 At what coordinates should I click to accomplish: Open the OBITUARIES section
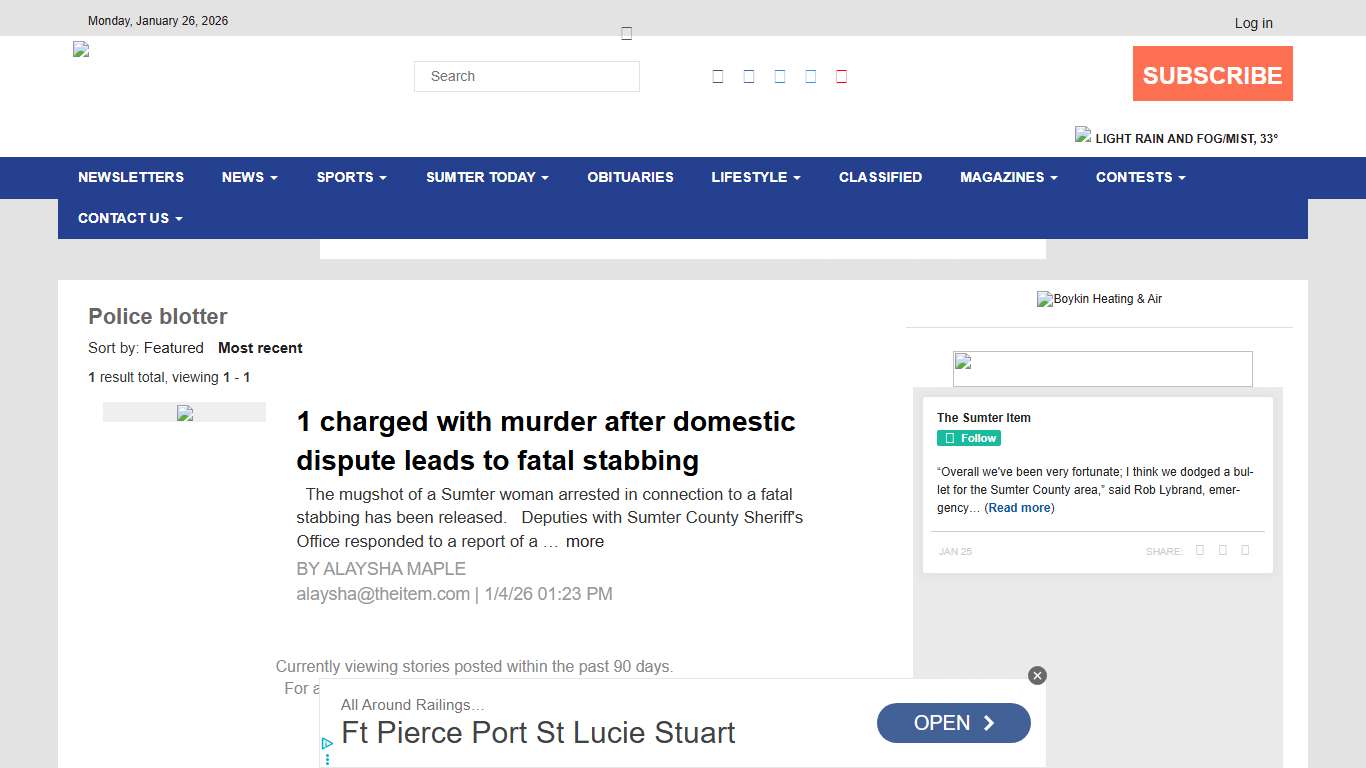630,177
